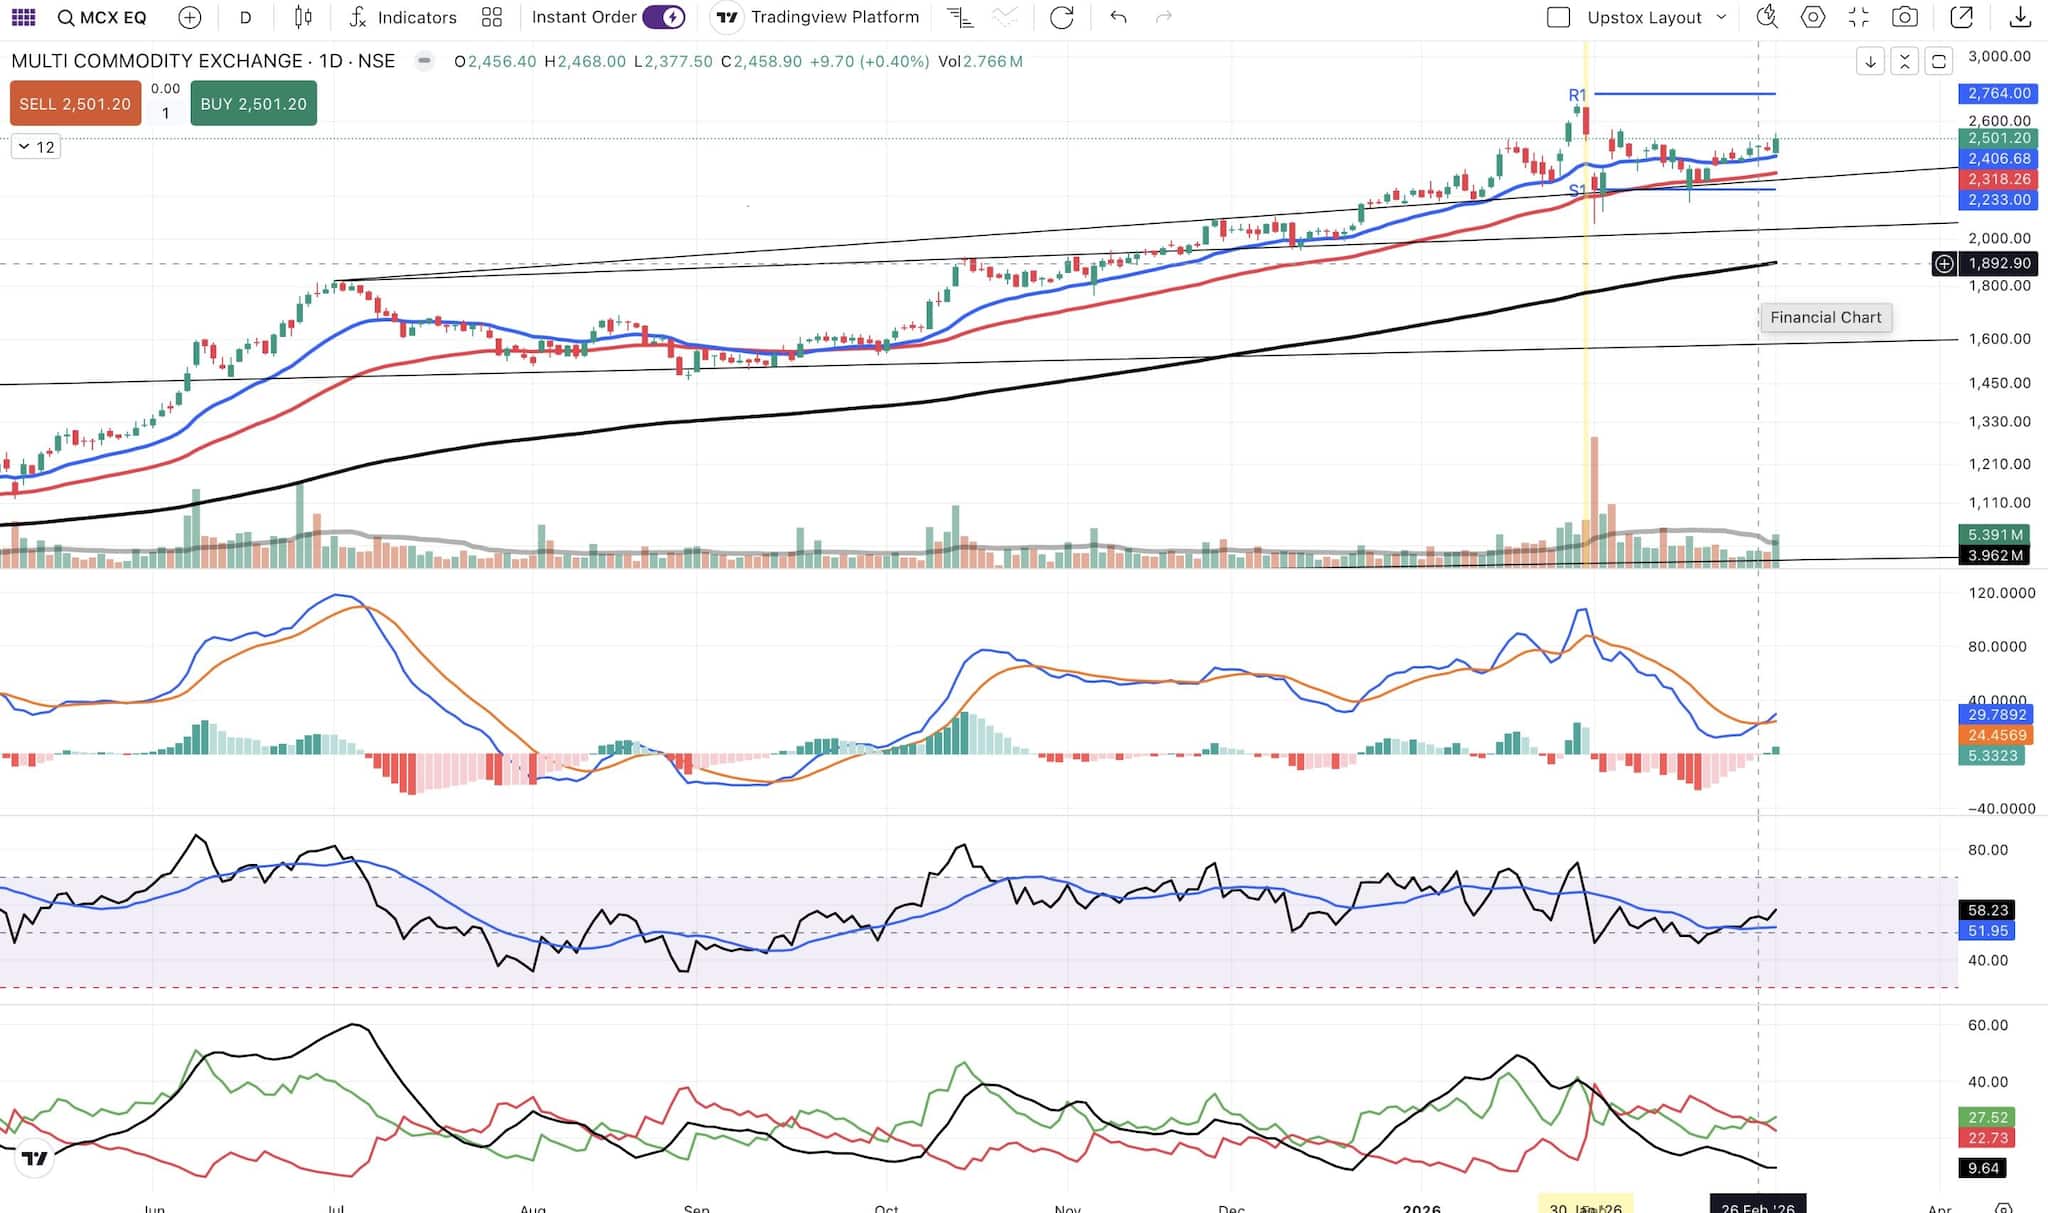2048x1213 pixels.
Task: Undo the last chart action
Action: (x=1118, y=17)
